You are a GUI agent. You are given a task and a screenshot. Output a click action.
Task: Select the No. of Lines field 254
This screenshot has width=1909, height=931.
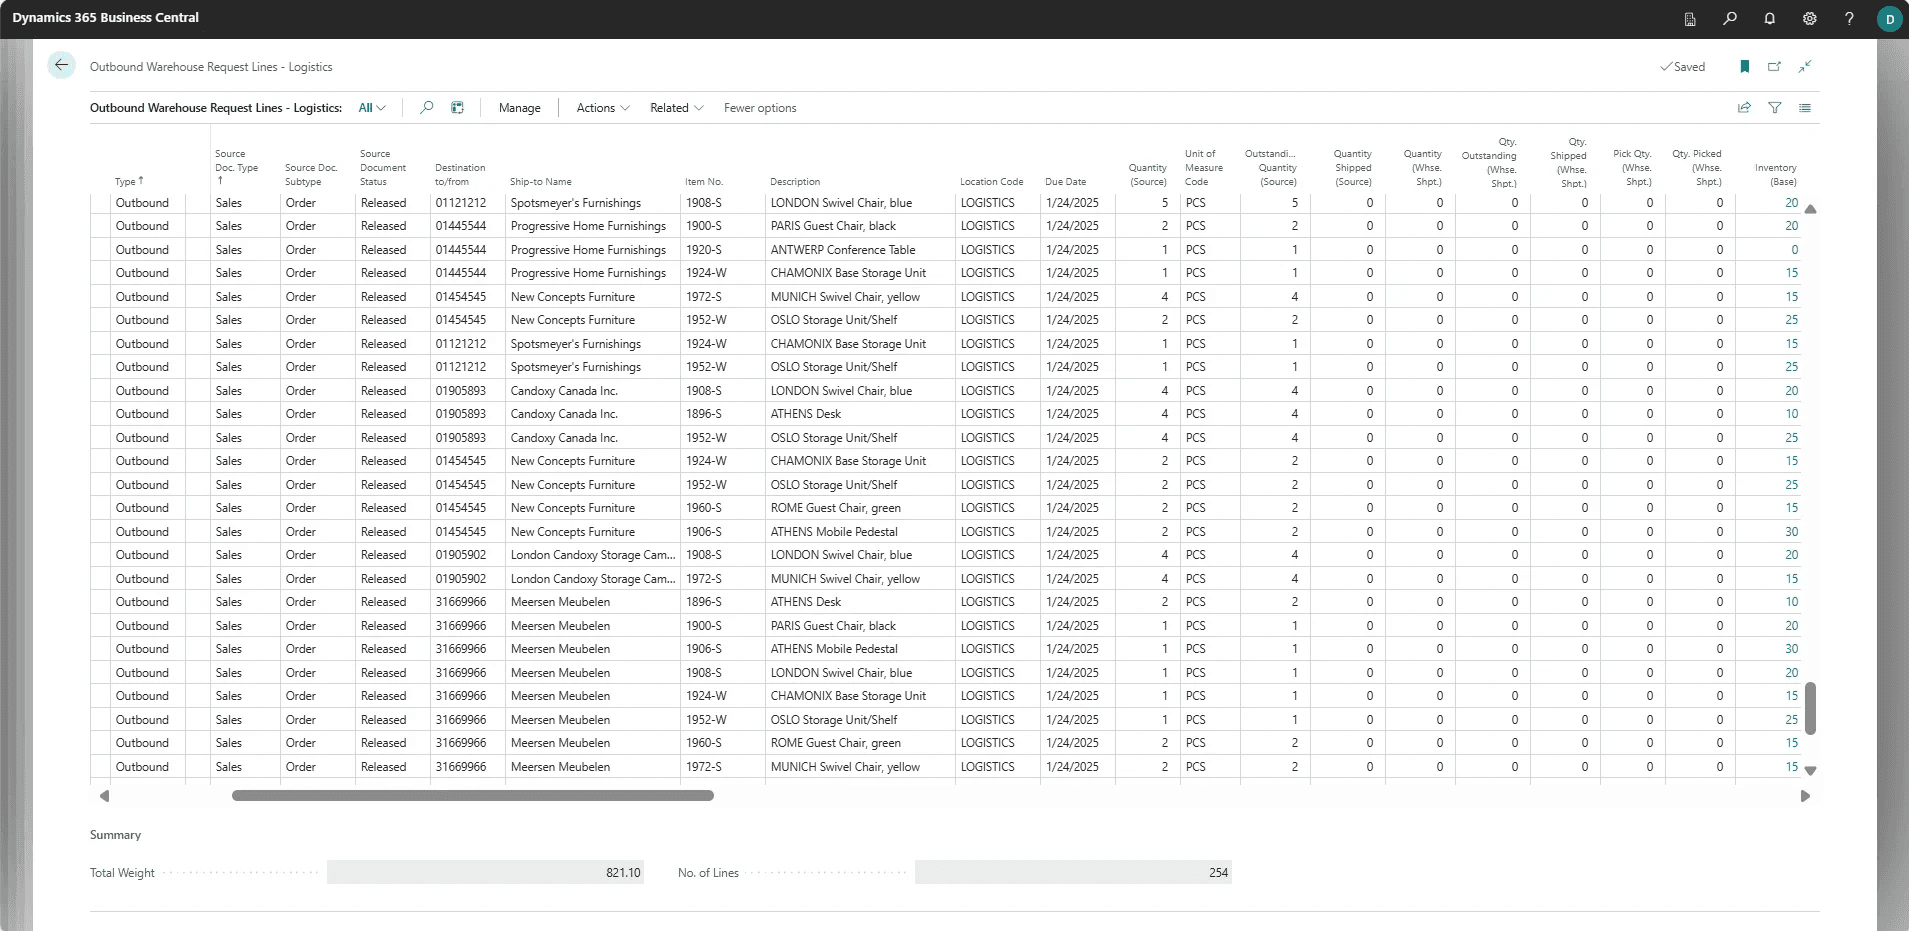[1073, 873]
